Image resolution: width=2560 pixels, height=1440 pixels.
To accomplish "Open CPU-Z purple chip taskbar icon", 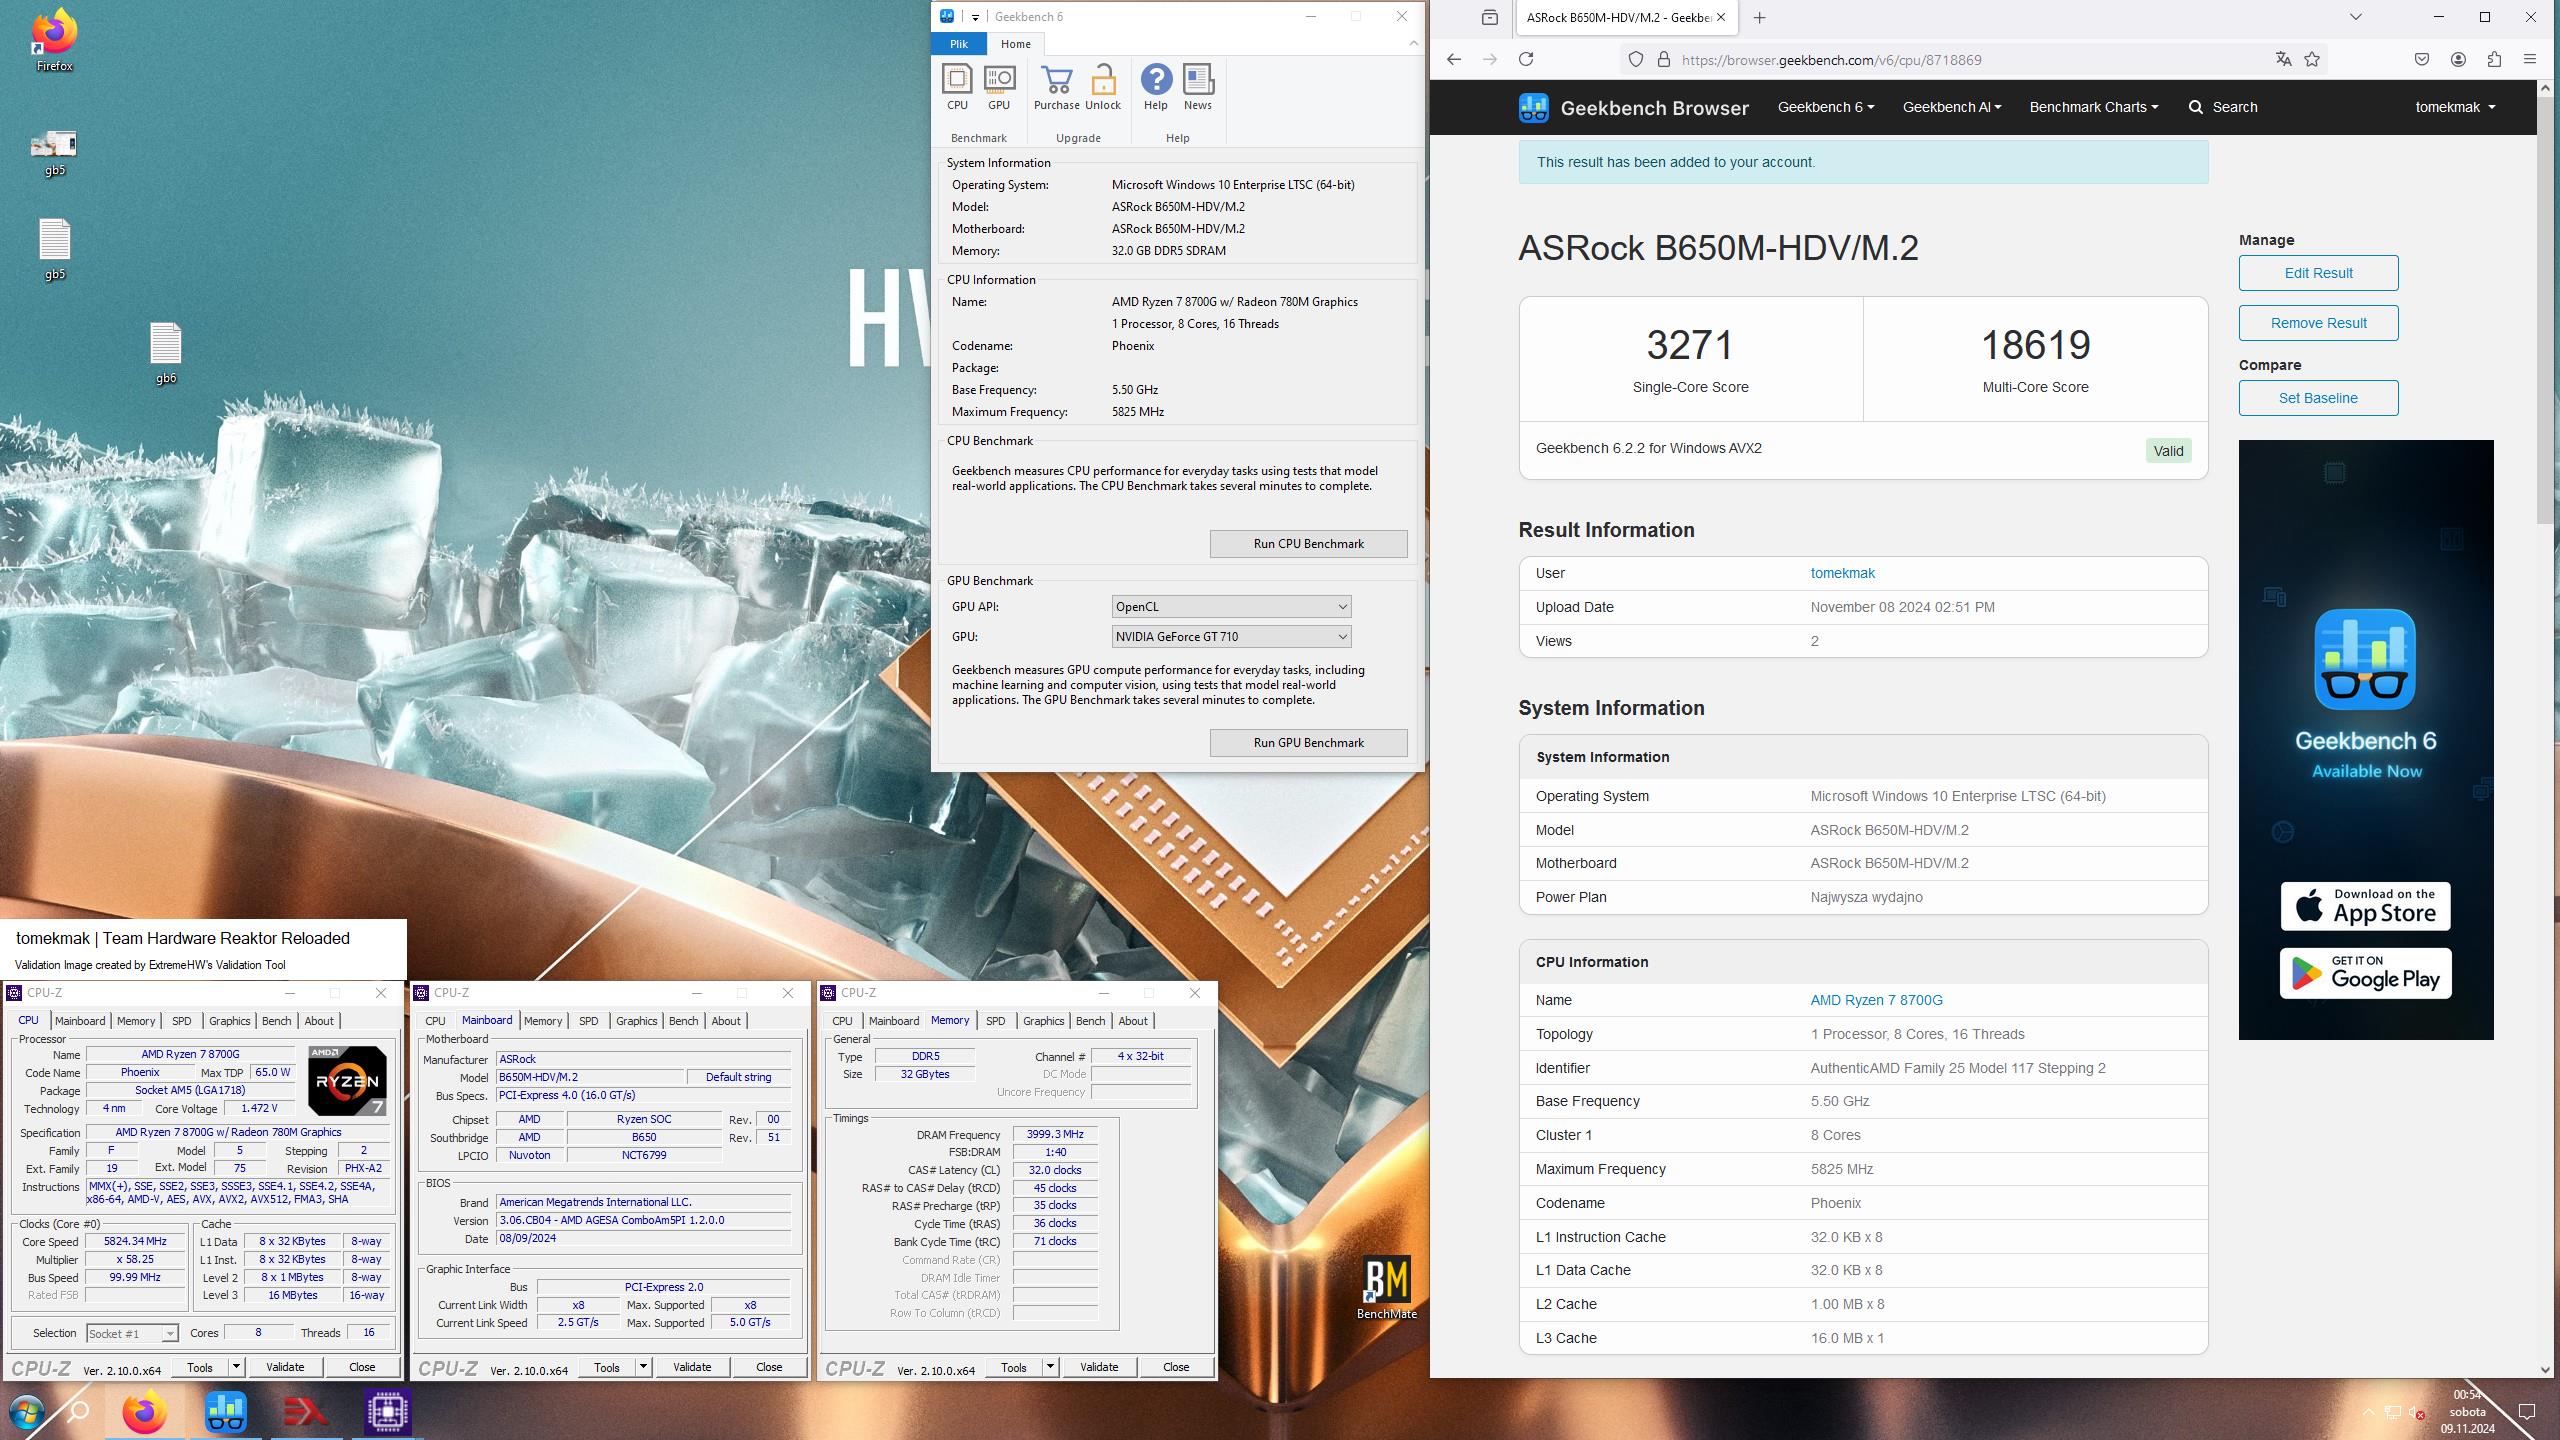I will (388, 1412).
